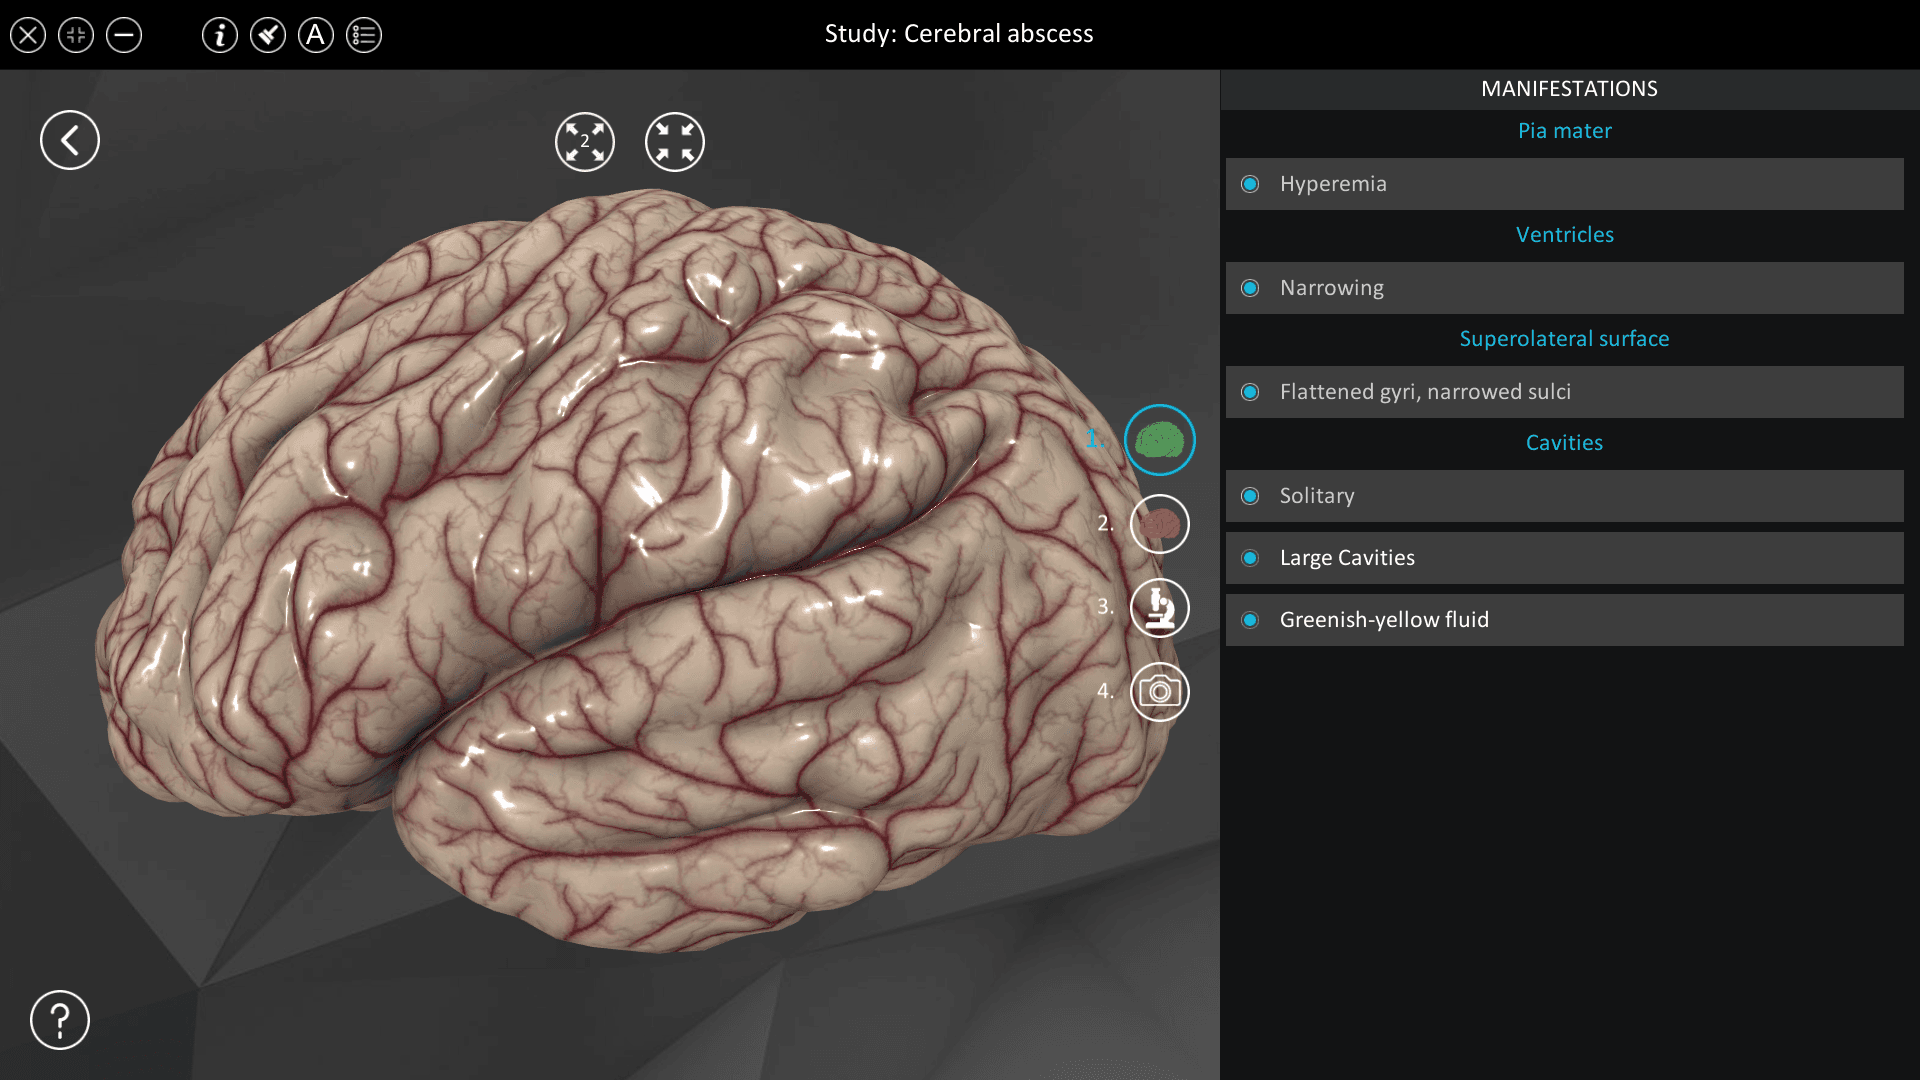Image resolution: width=1920 pixels, height=1080 pixels.
Task: Select the Large Cavities row
Action: [x=1565, y=558]
